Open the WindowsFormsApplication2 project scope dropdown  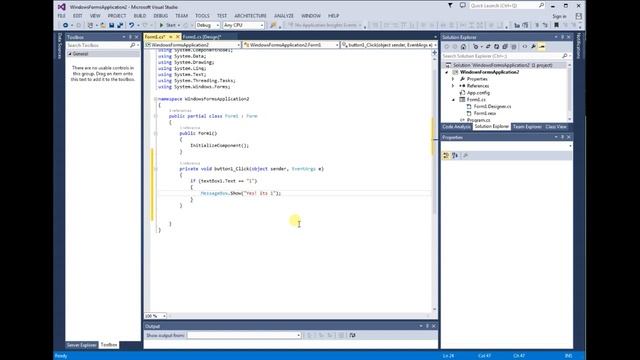click(x=192, y=45)
